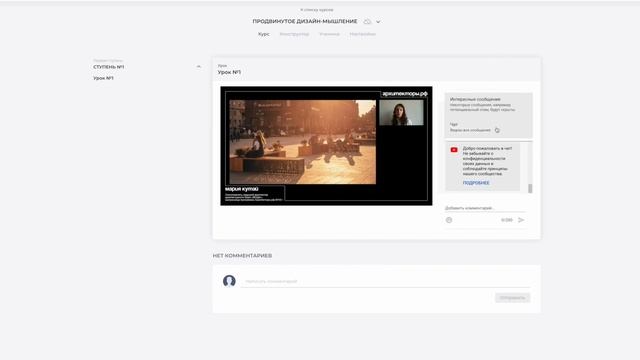Select the 'Курс' tab

[x=264, y=34]
